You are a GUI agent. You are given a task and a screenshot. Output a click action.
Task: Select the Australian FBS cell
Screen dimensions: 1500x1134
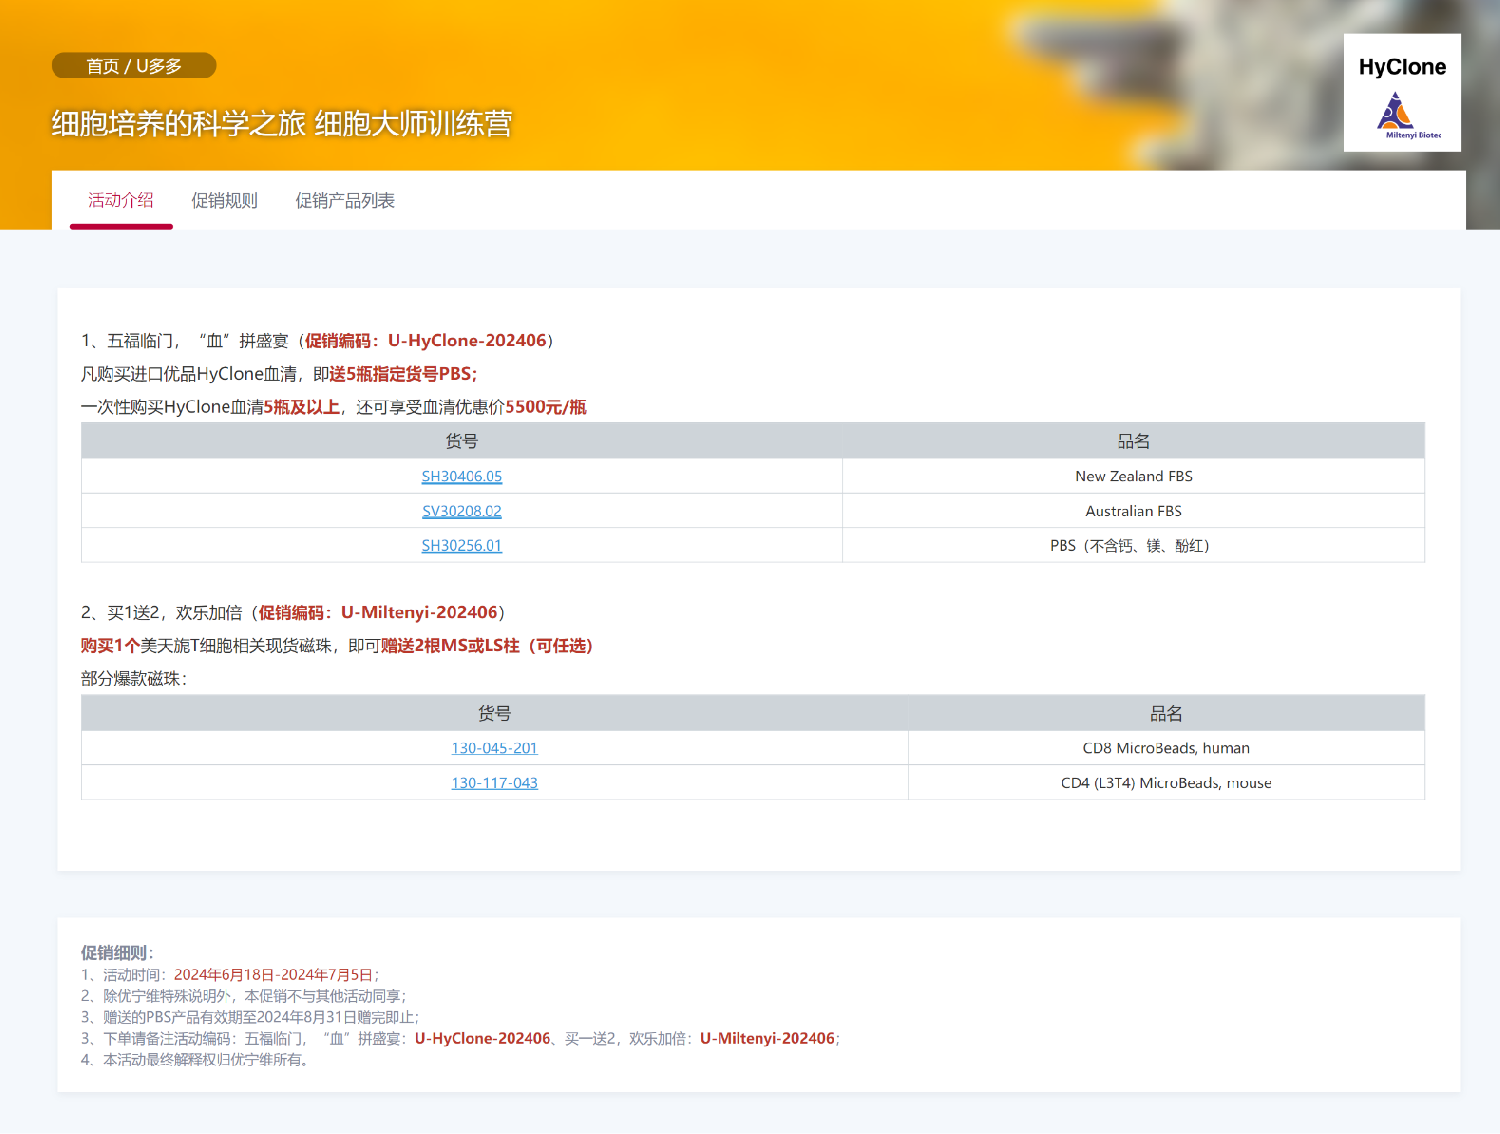point(1134,511)
